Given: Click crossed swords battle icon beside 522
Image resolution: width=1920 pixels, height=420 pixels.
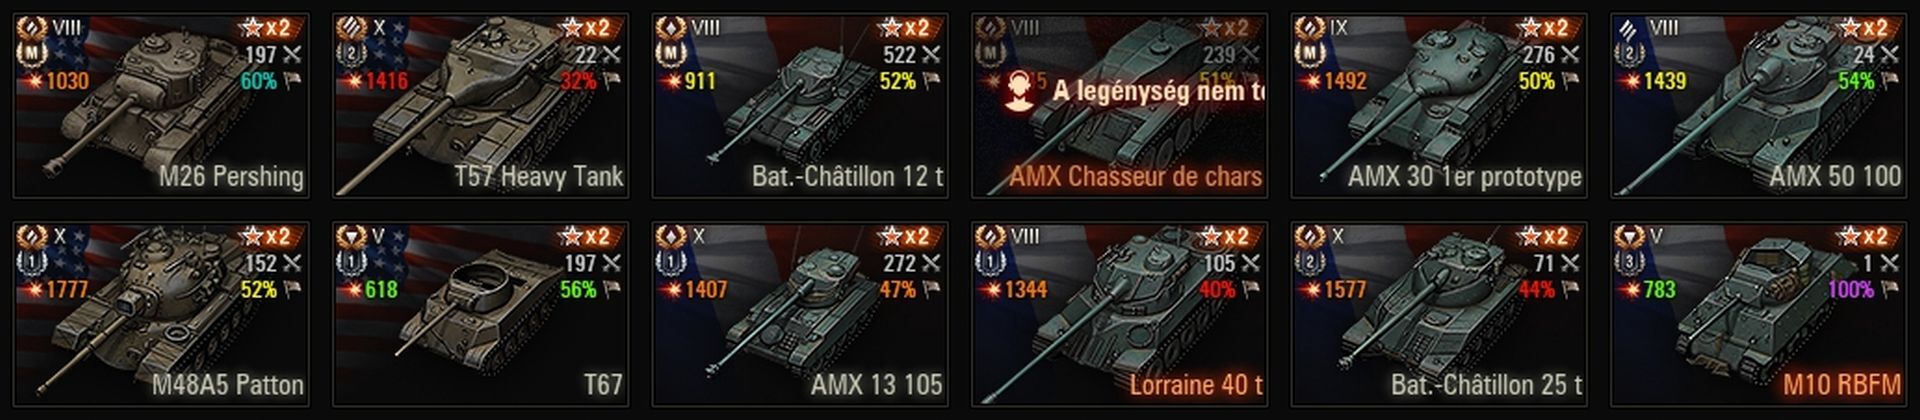Looking at the screenshot, I should [931, 55].
